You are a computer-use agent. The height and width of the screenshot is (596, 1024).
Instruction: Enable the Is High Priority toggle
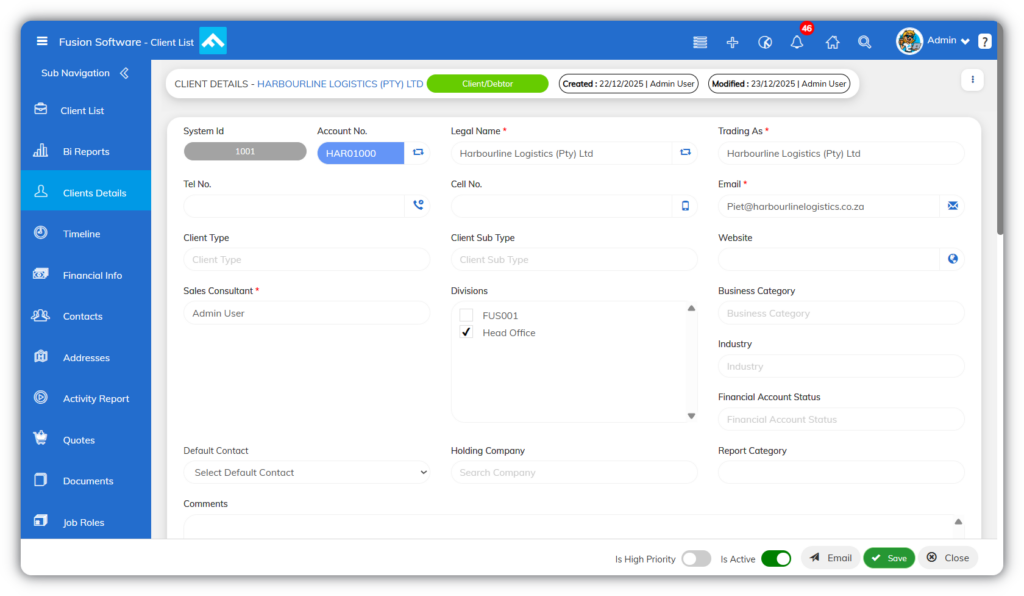pyautogui.click(x=696, y=559)
